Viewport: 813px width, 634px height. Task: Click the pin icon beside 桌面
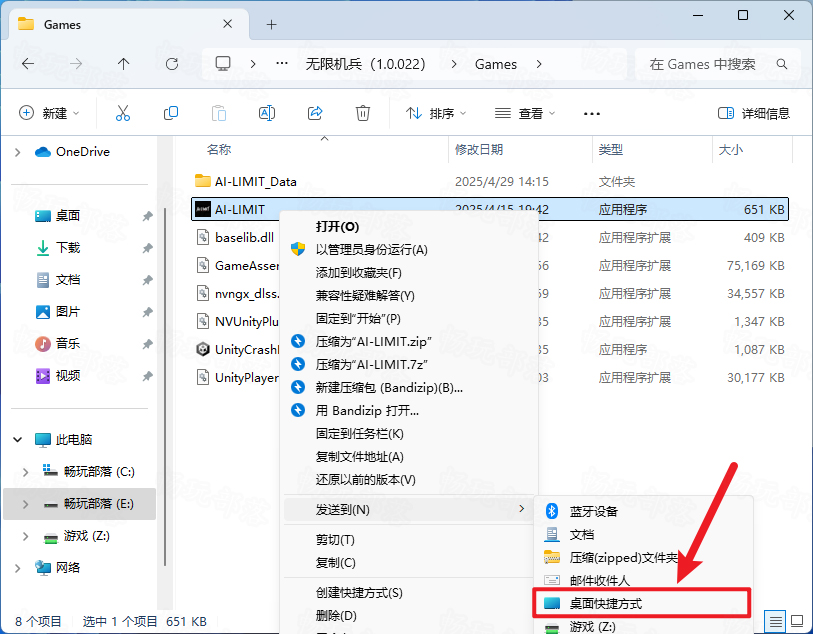[x=148, y=216]
